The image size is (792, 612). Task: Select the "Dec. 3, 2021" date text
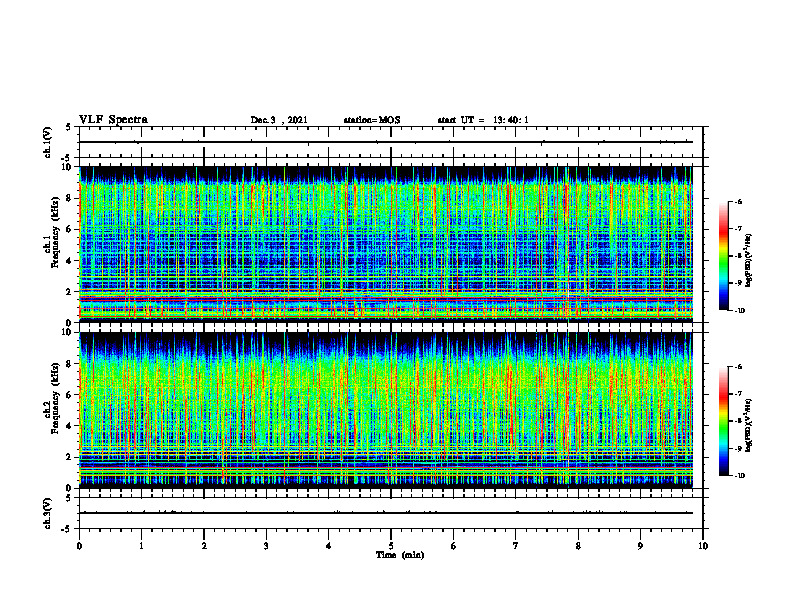point(279,120)
